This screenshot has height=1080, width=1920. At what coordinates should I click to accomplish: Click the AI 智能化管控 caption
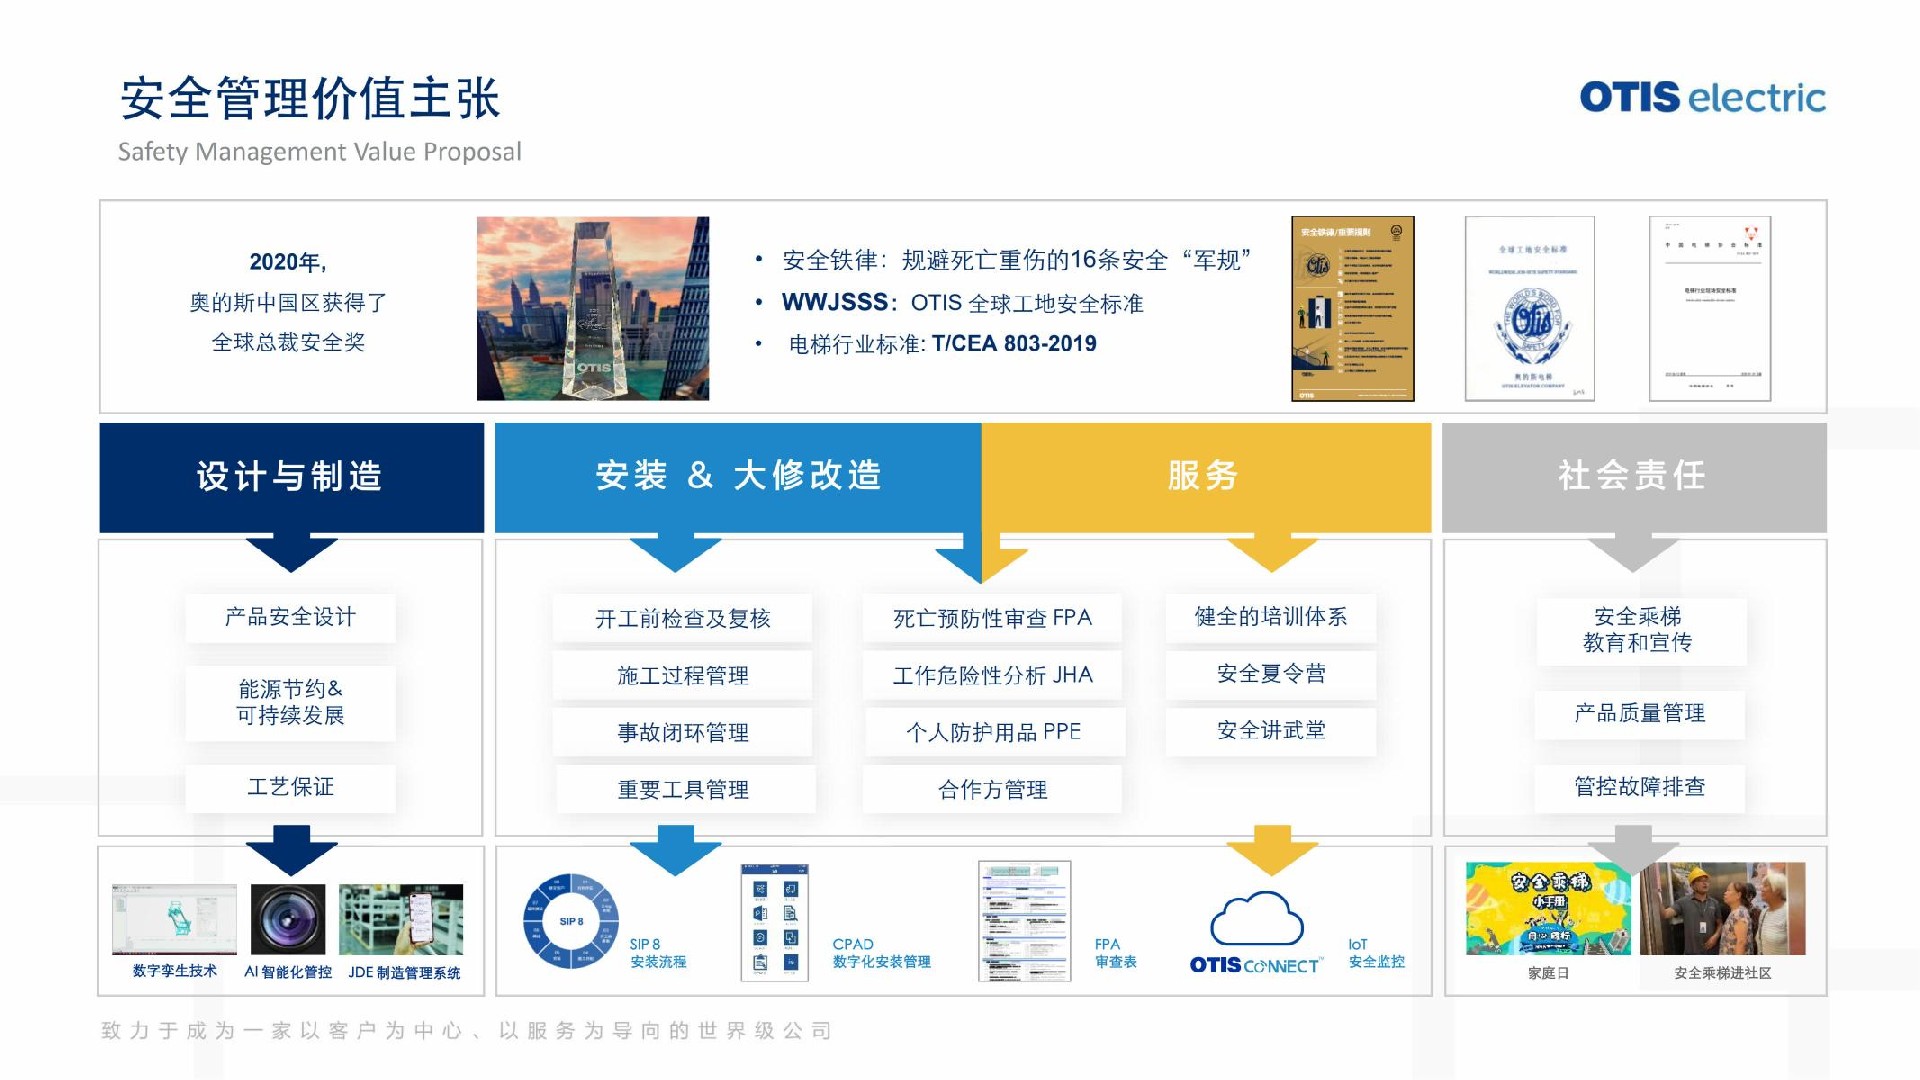point(288,972)
